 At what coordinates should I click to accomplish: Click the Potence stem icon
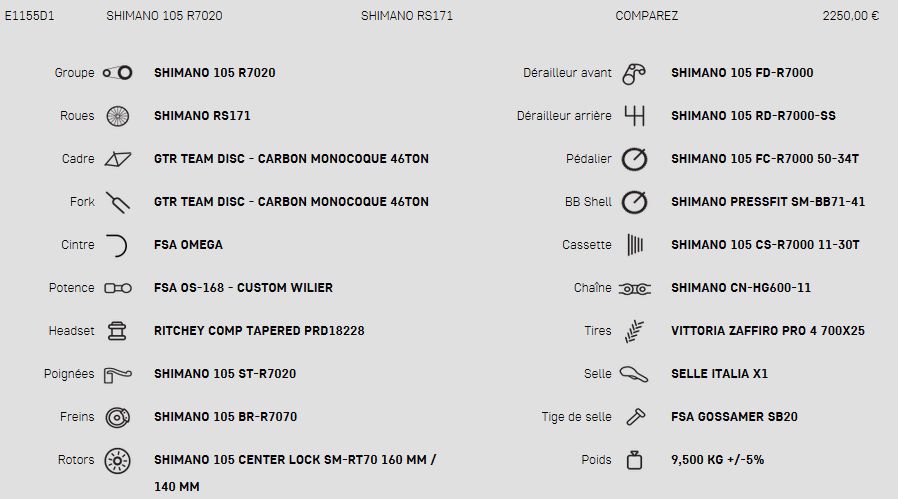click(x=117, y=288)
